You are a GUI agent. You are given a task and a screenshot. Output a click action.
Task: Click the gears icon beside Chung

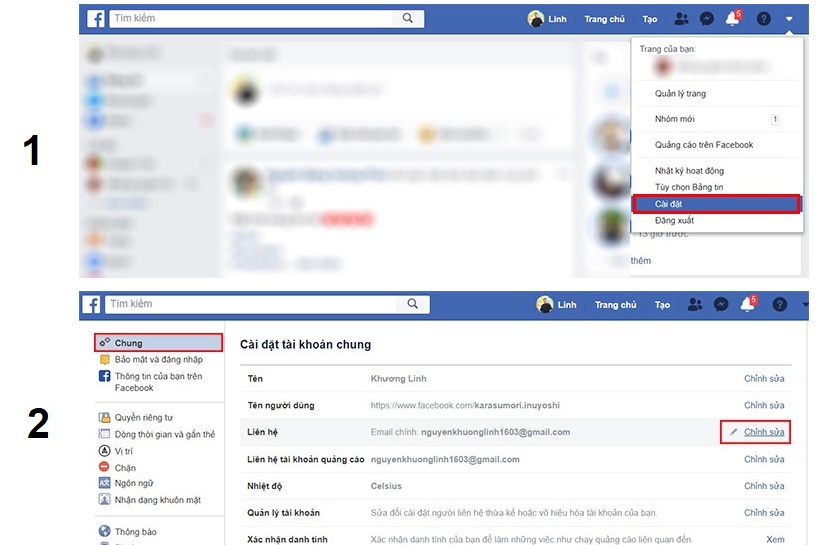click(x=104, y=342)
